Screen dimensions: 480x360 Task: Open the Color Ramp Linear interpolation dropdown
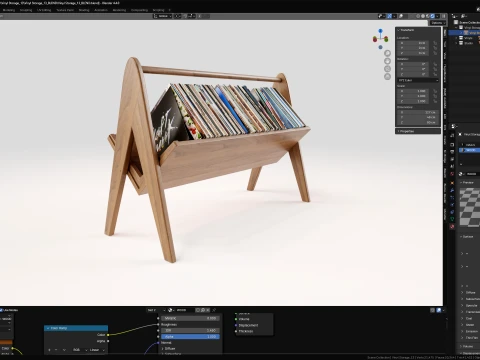click(97, 350)
